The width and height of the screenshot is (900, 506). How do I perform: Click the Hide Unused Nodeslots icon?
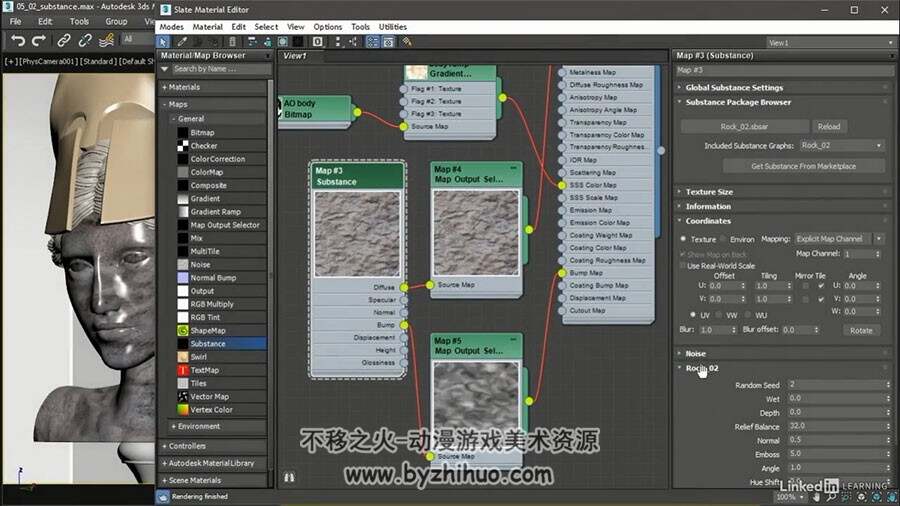tap(267, 42)
